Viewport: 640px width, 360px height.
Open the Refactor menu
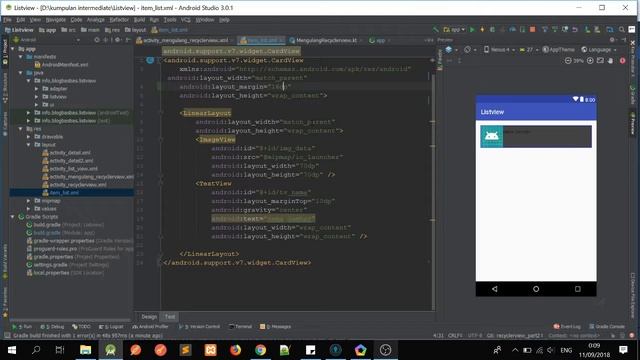pyautogui.click(x=119, y=20)
